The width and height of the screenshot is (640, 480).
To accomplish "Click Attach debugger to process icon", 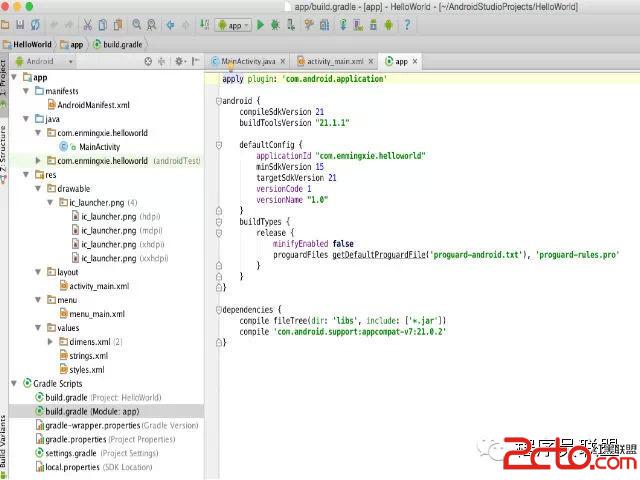I will (x=291, y=25).
